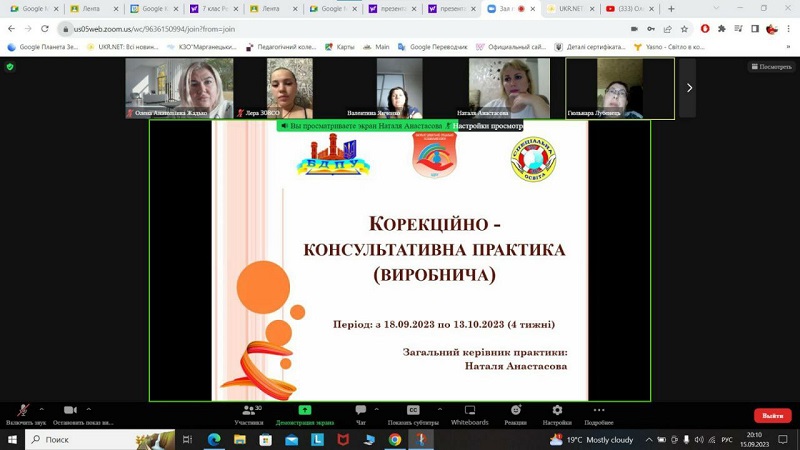Open Карты bookmark
Screen dimensions: 800x450
[339, 47]
